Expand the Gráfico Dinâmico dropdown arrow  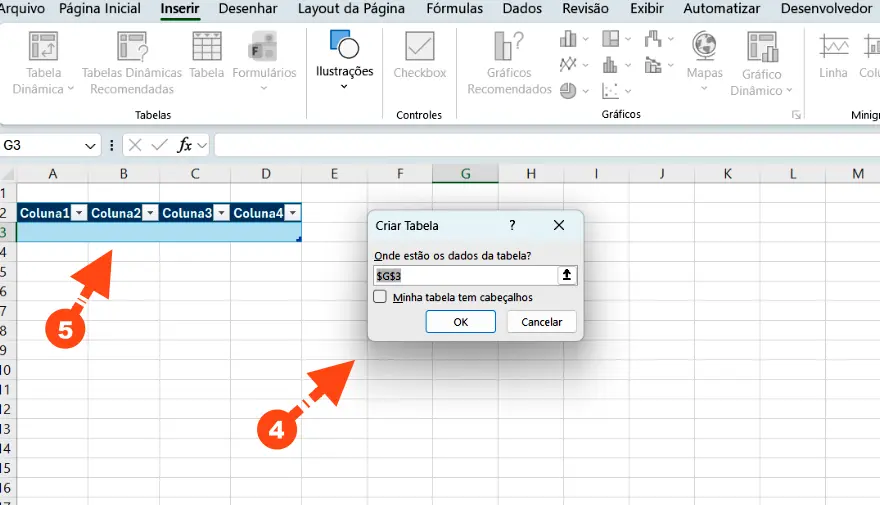(x=789, y=90)
